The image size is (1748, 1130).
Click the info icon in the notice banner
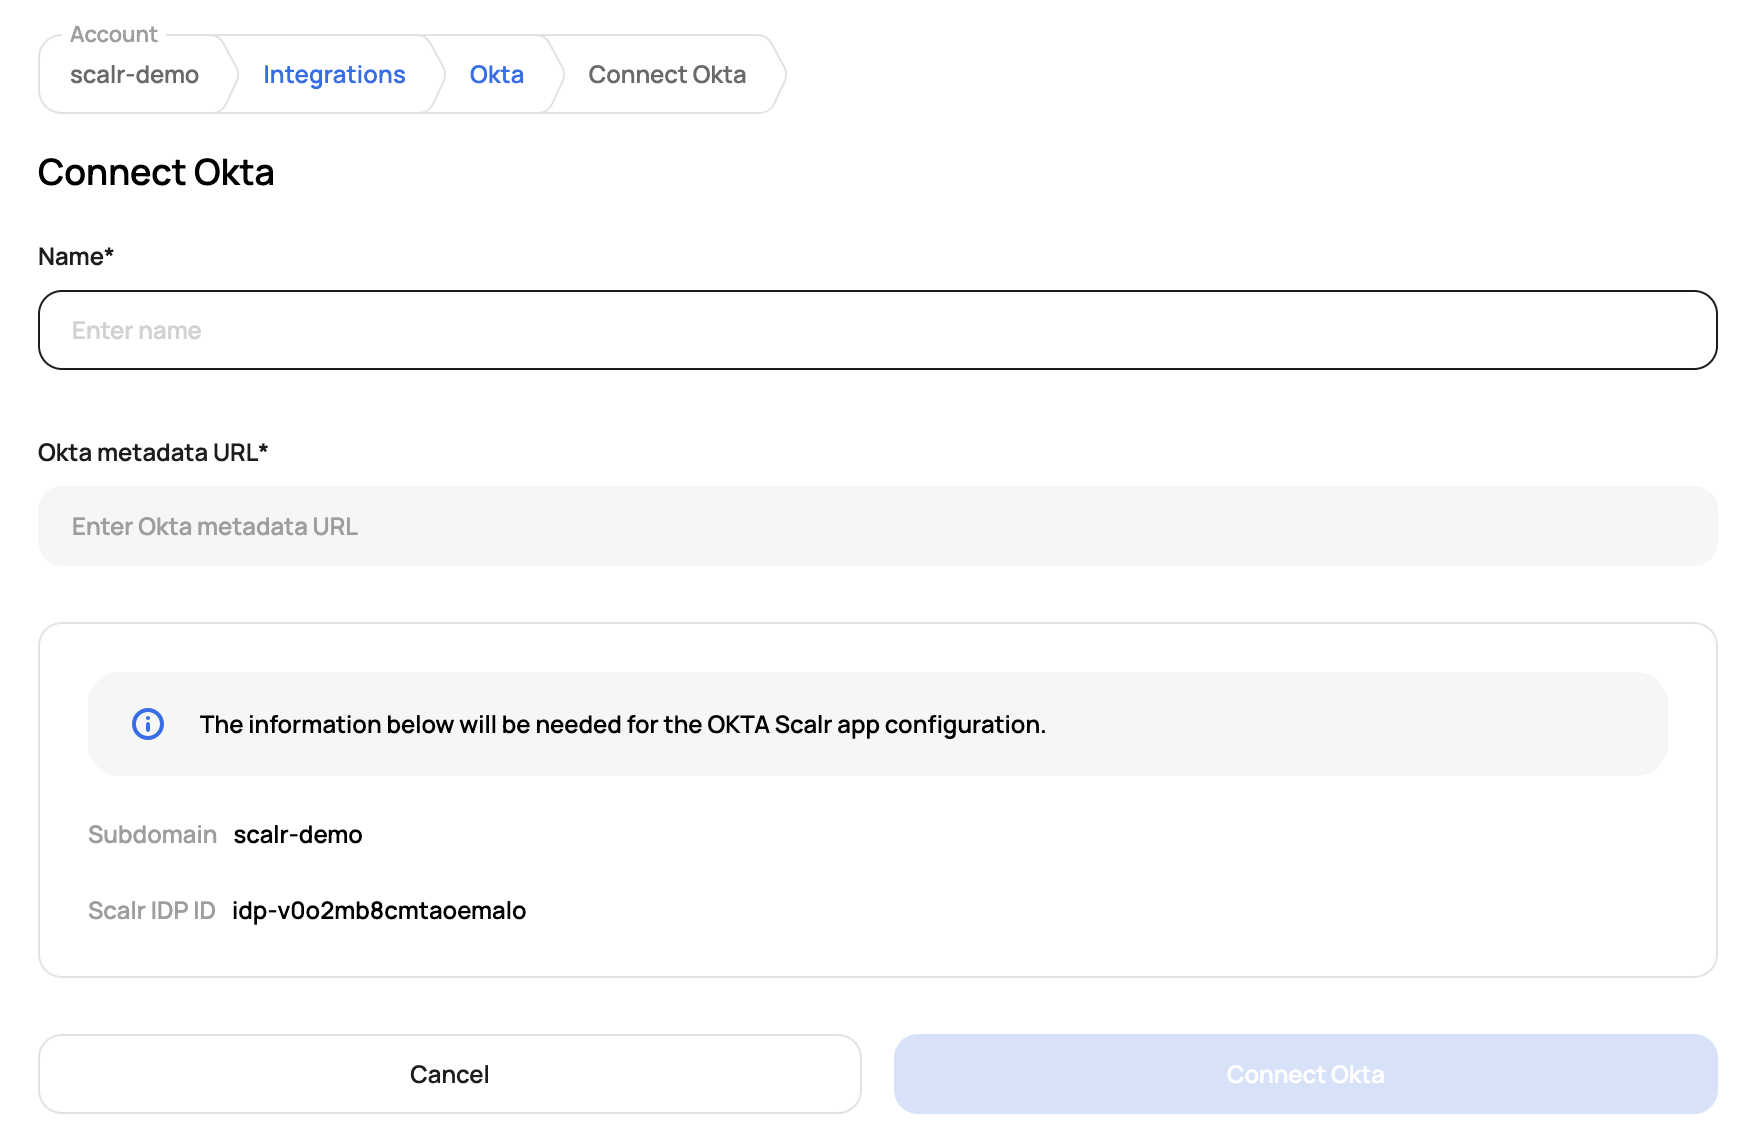coord(148,724)
